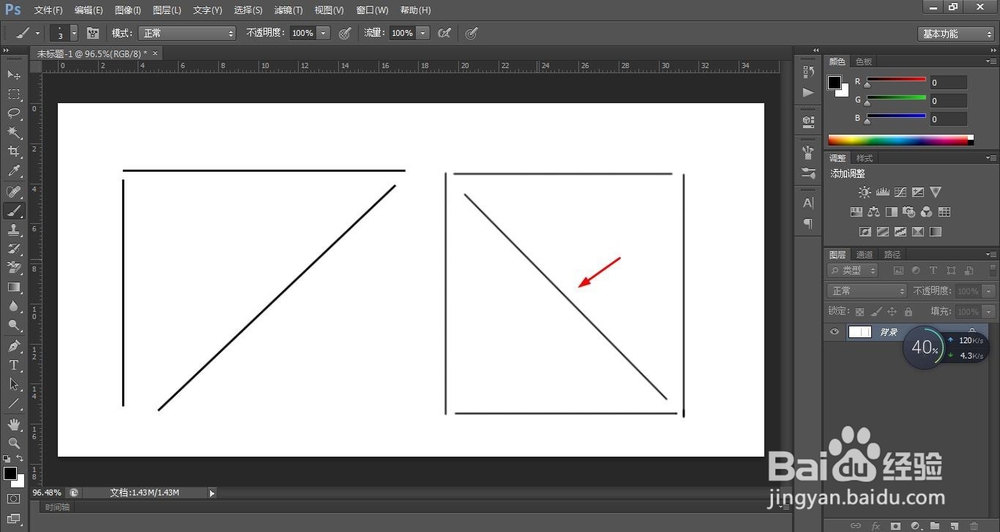
Task: Open the brush mode 正常 dropdown in options bar
Action: 188,33
